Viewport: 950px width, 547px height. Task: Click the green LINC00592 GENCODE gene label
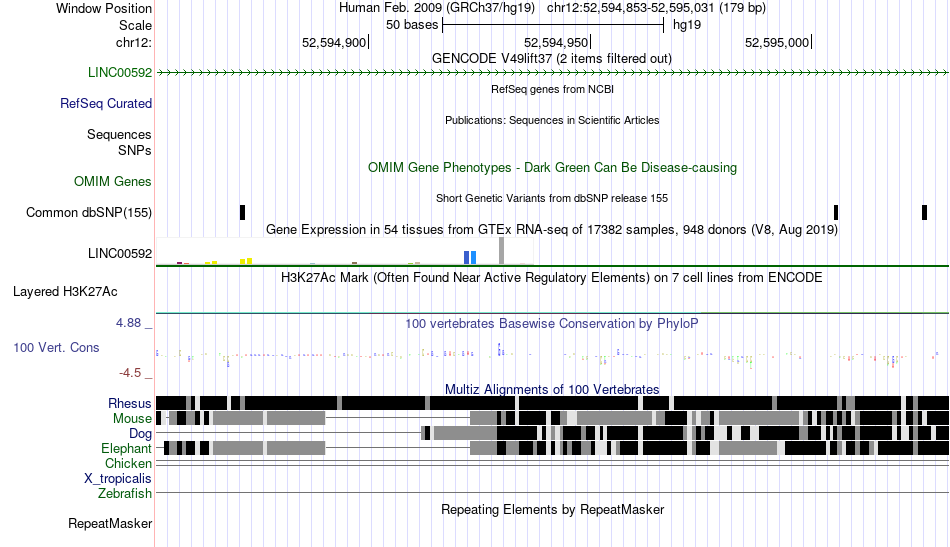tap(120, 73)
